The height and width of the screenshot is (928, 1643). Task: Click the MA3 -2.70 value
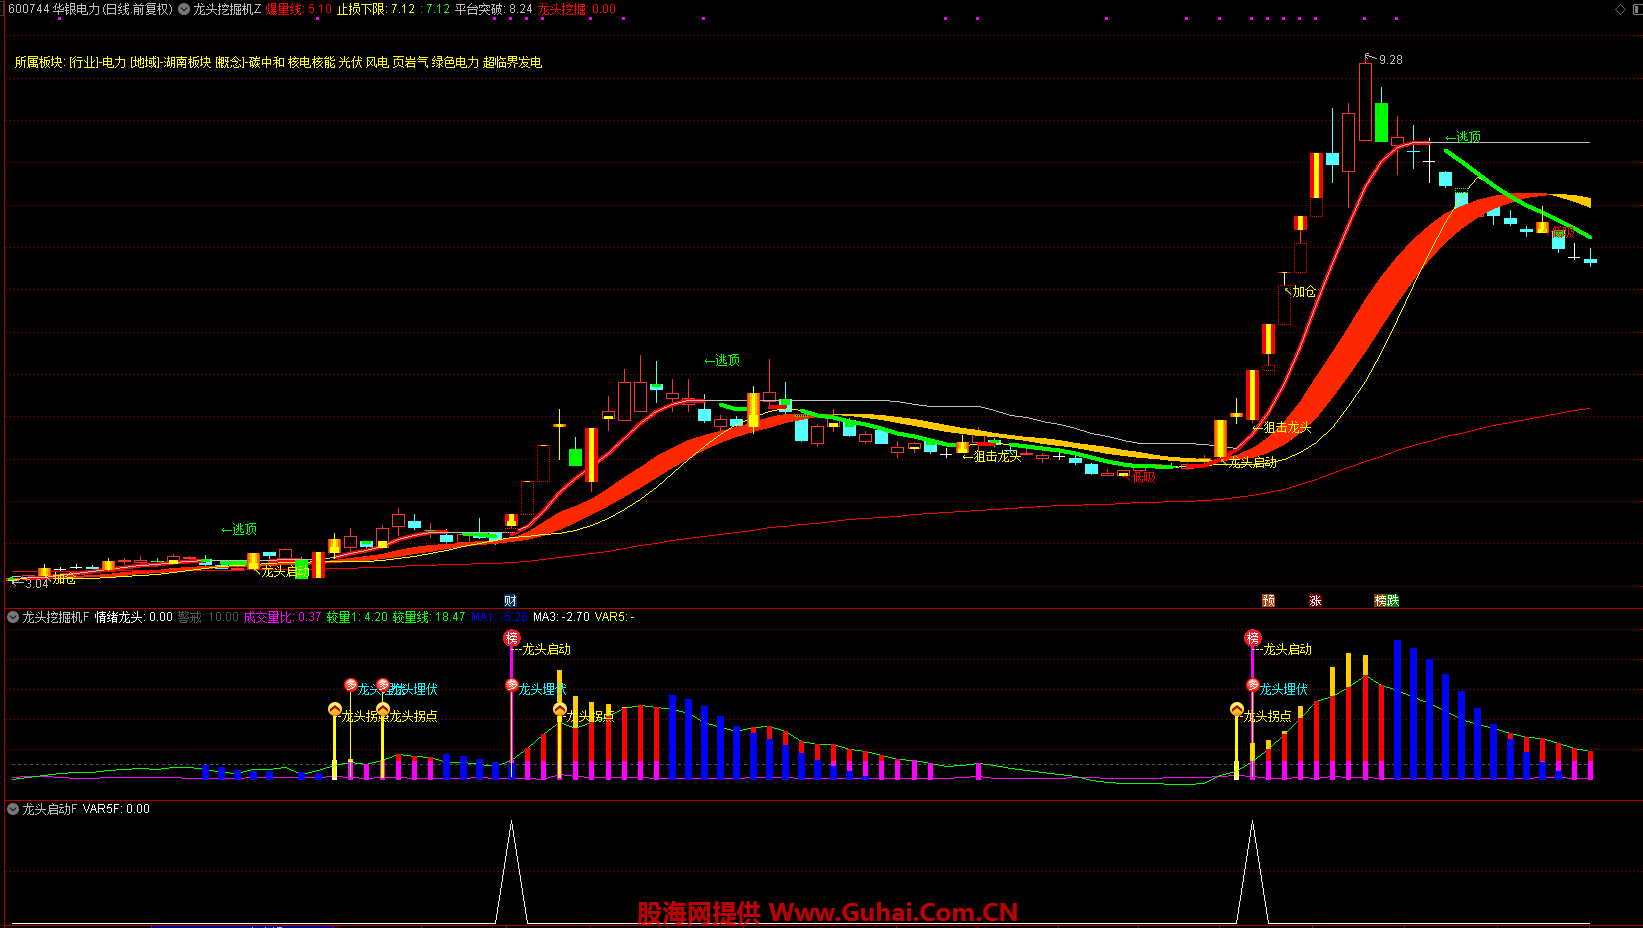point(561,617)
